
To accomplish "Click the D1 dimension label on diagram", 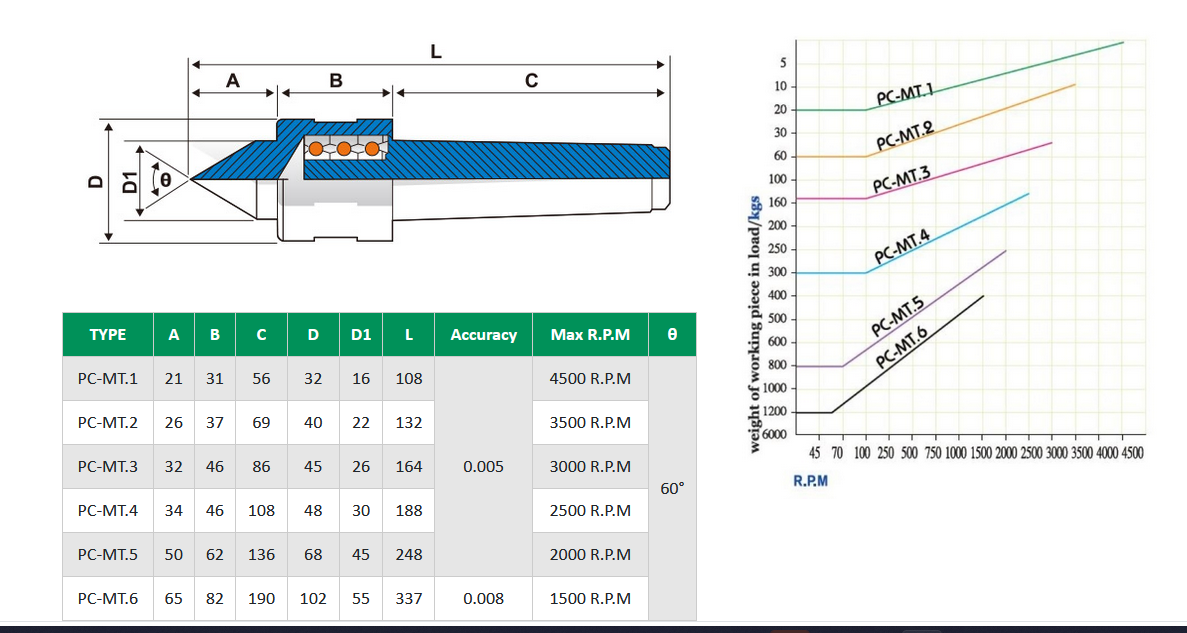I will point(129,182).
